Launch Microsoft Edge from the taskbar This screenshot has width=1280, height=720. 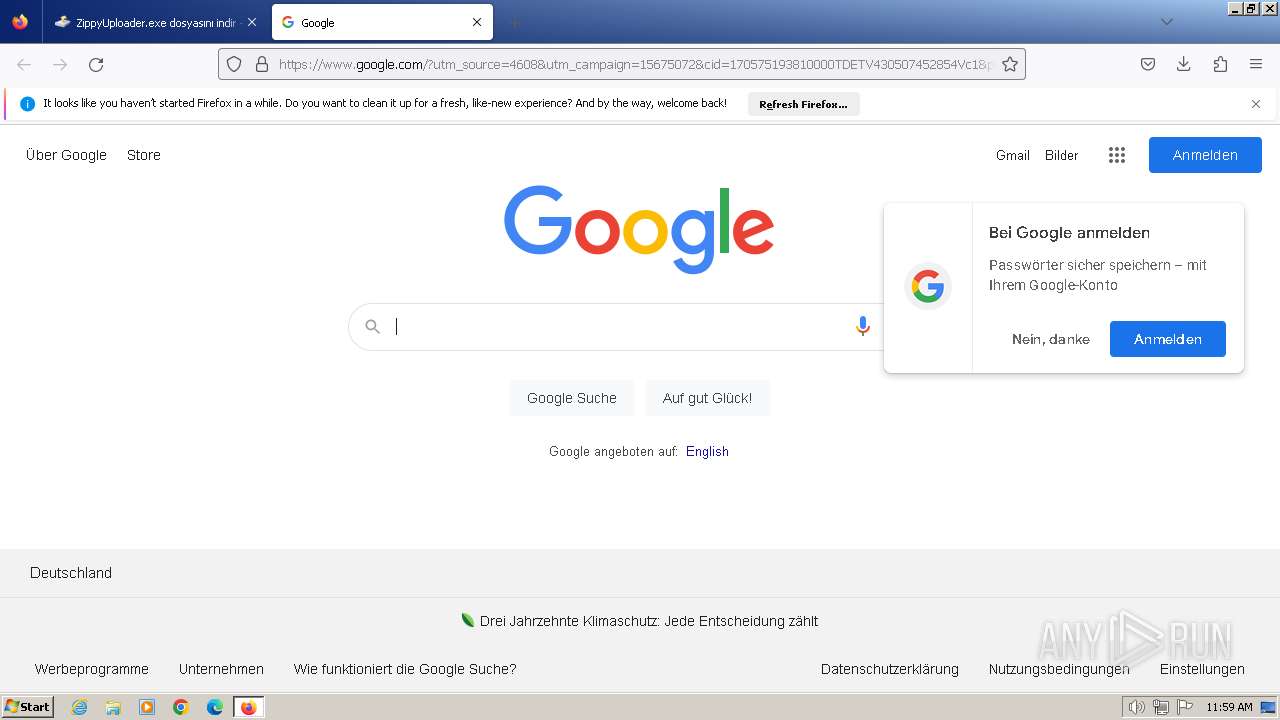215,707
